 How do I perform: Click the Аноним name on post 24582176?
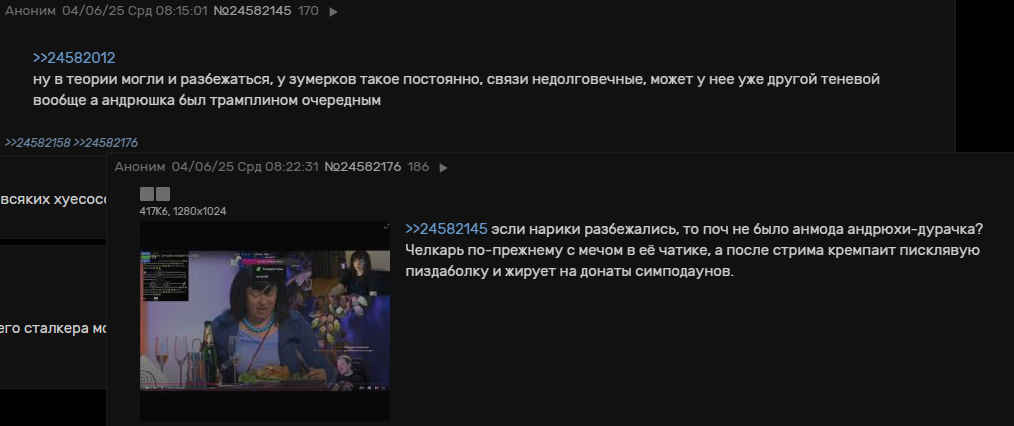point(140,167)
